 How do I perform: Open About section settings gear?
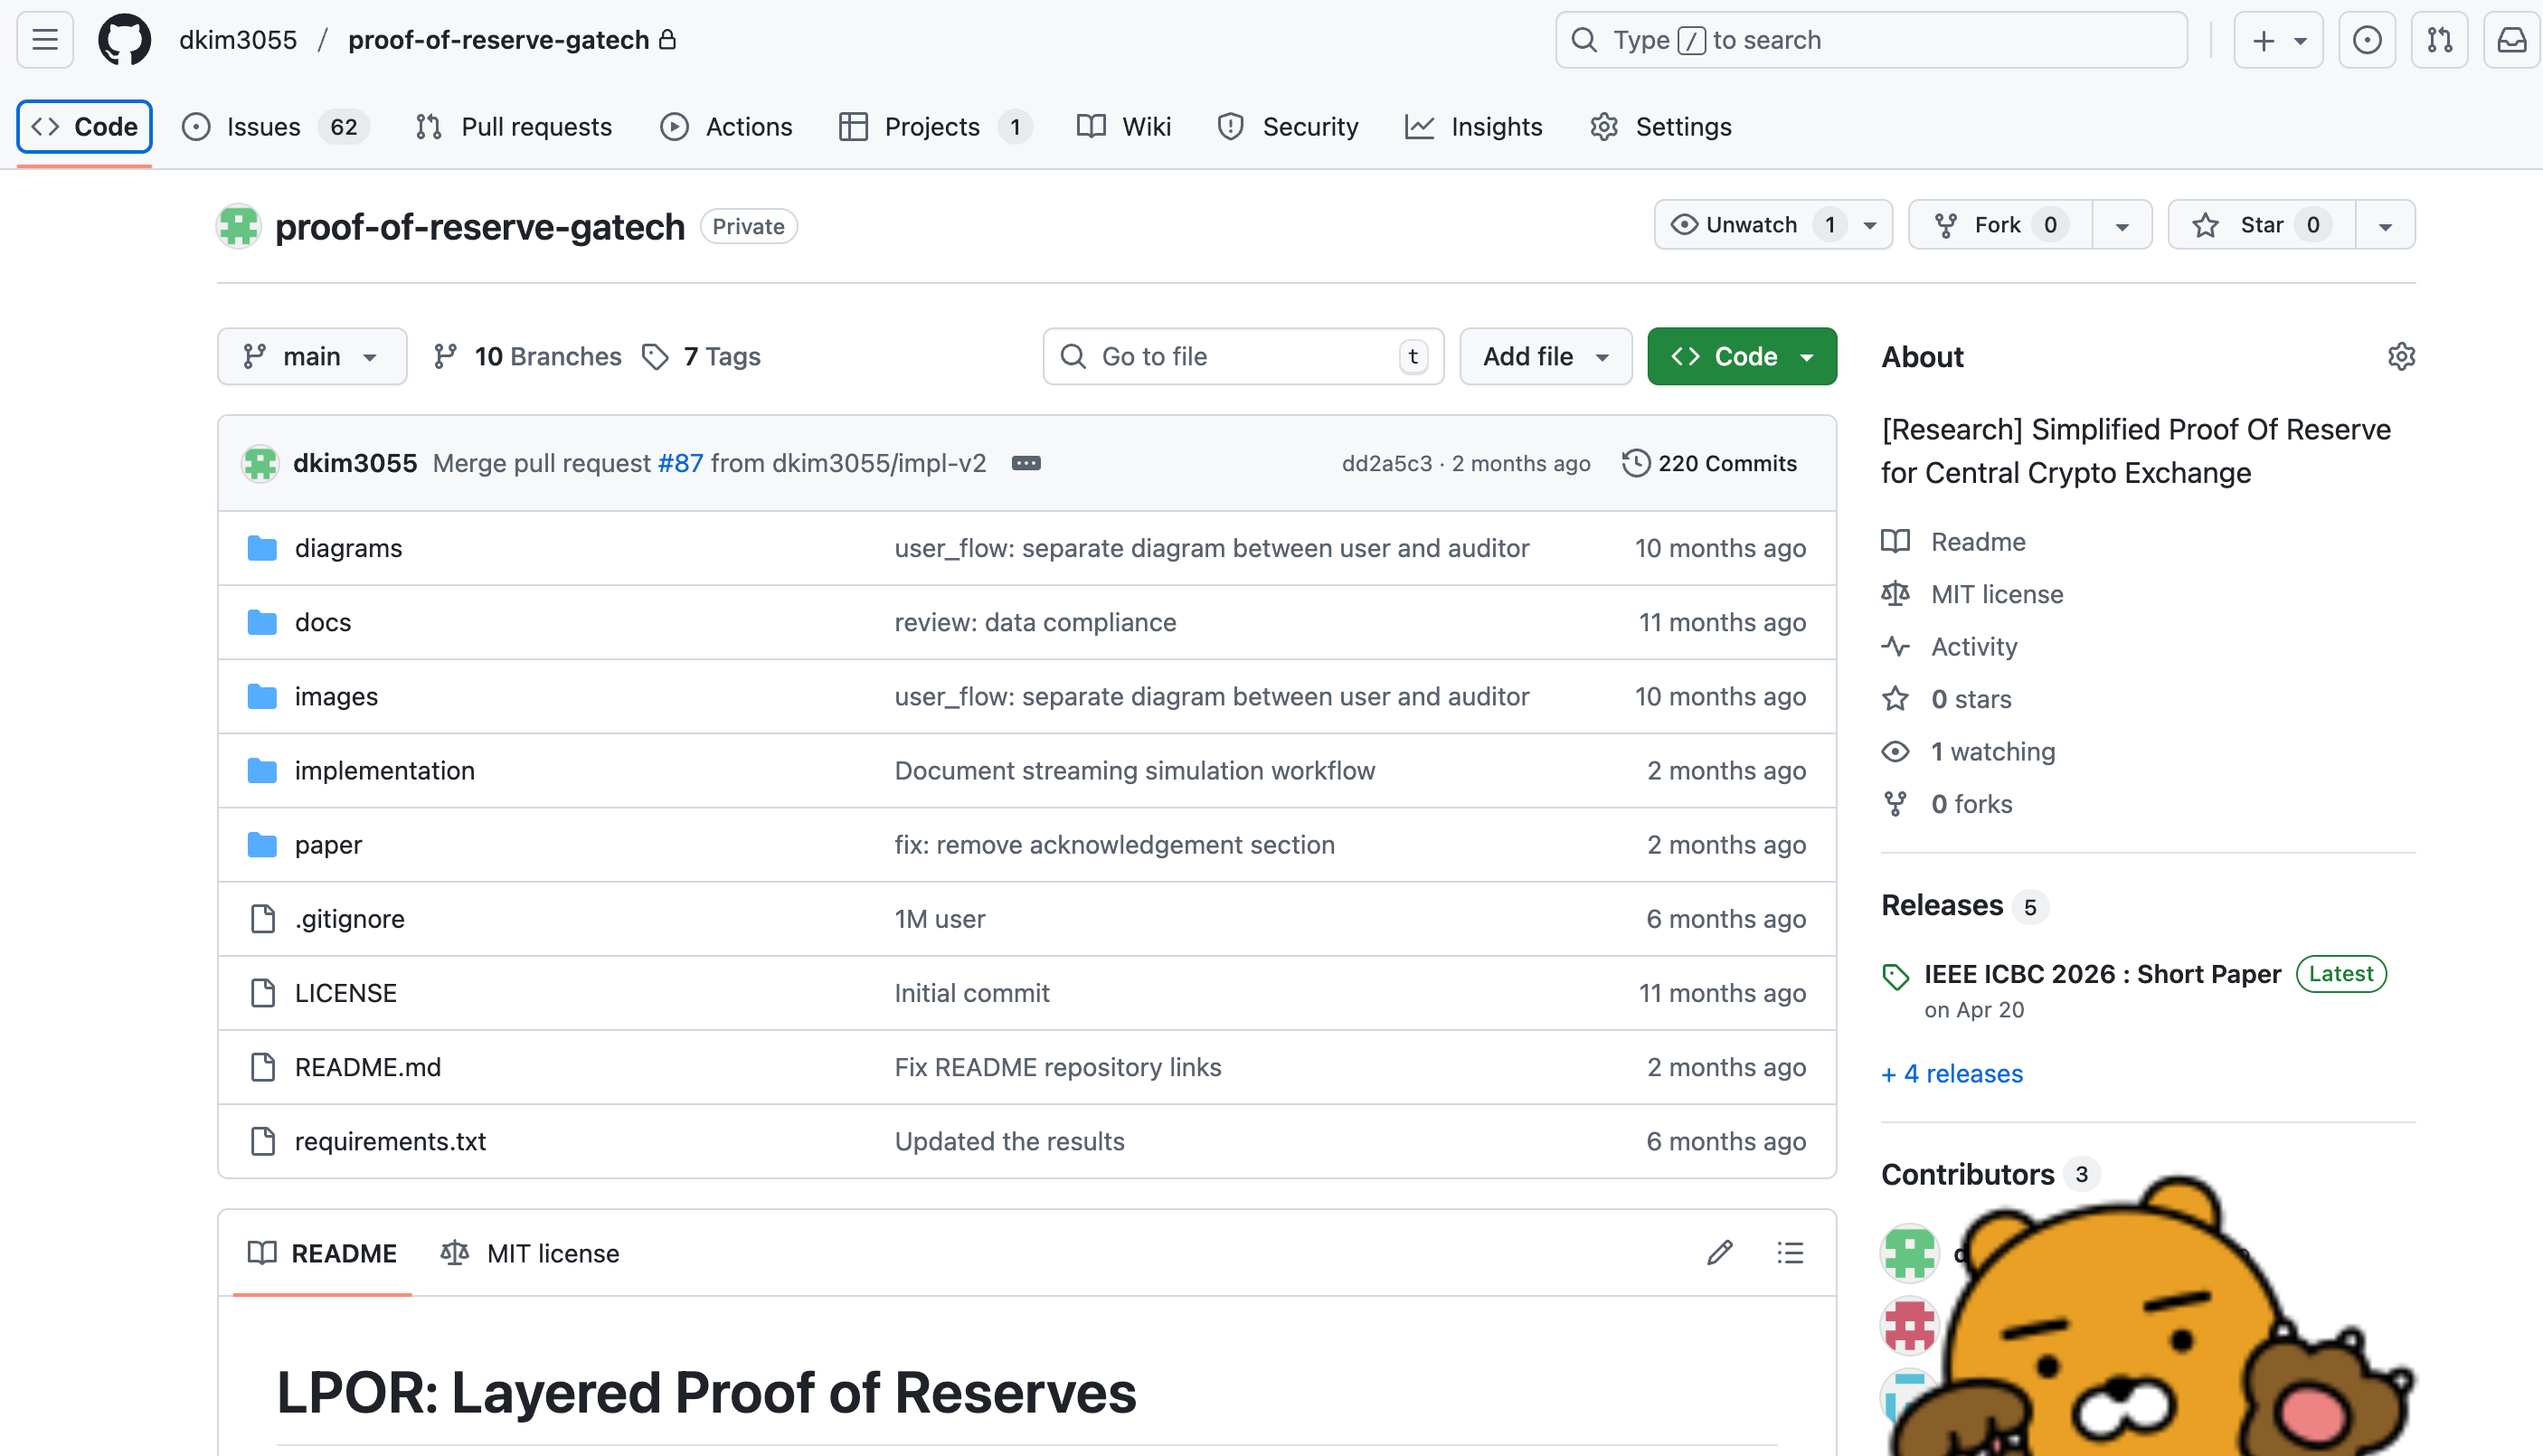2401,357
